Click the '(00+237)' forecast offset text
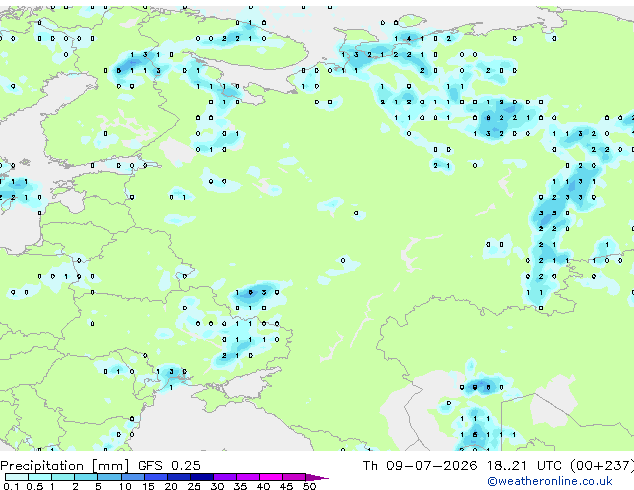 (602, 466)
